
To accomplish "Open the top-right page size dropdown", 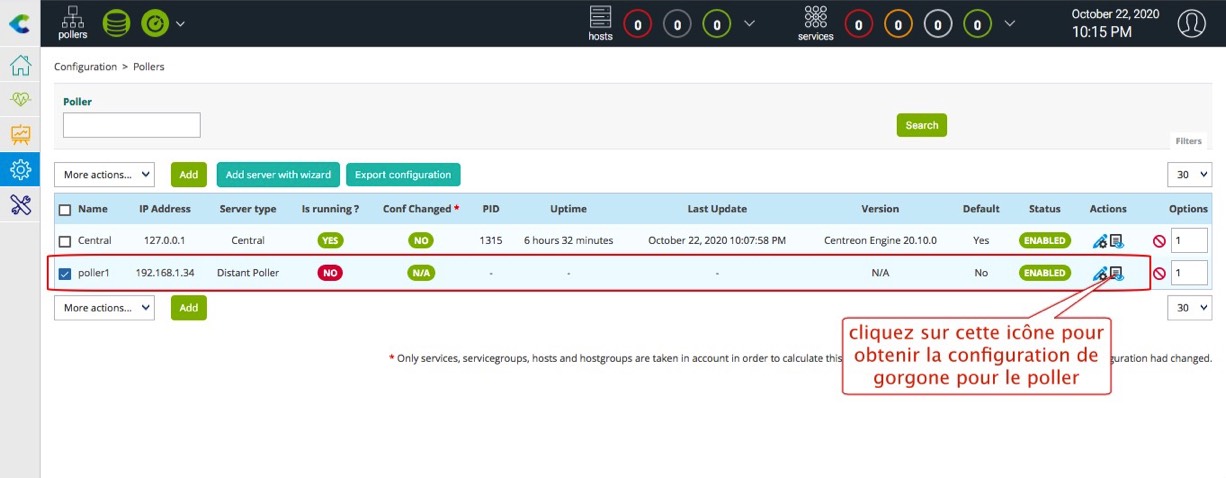I will tap(1189, 175).
